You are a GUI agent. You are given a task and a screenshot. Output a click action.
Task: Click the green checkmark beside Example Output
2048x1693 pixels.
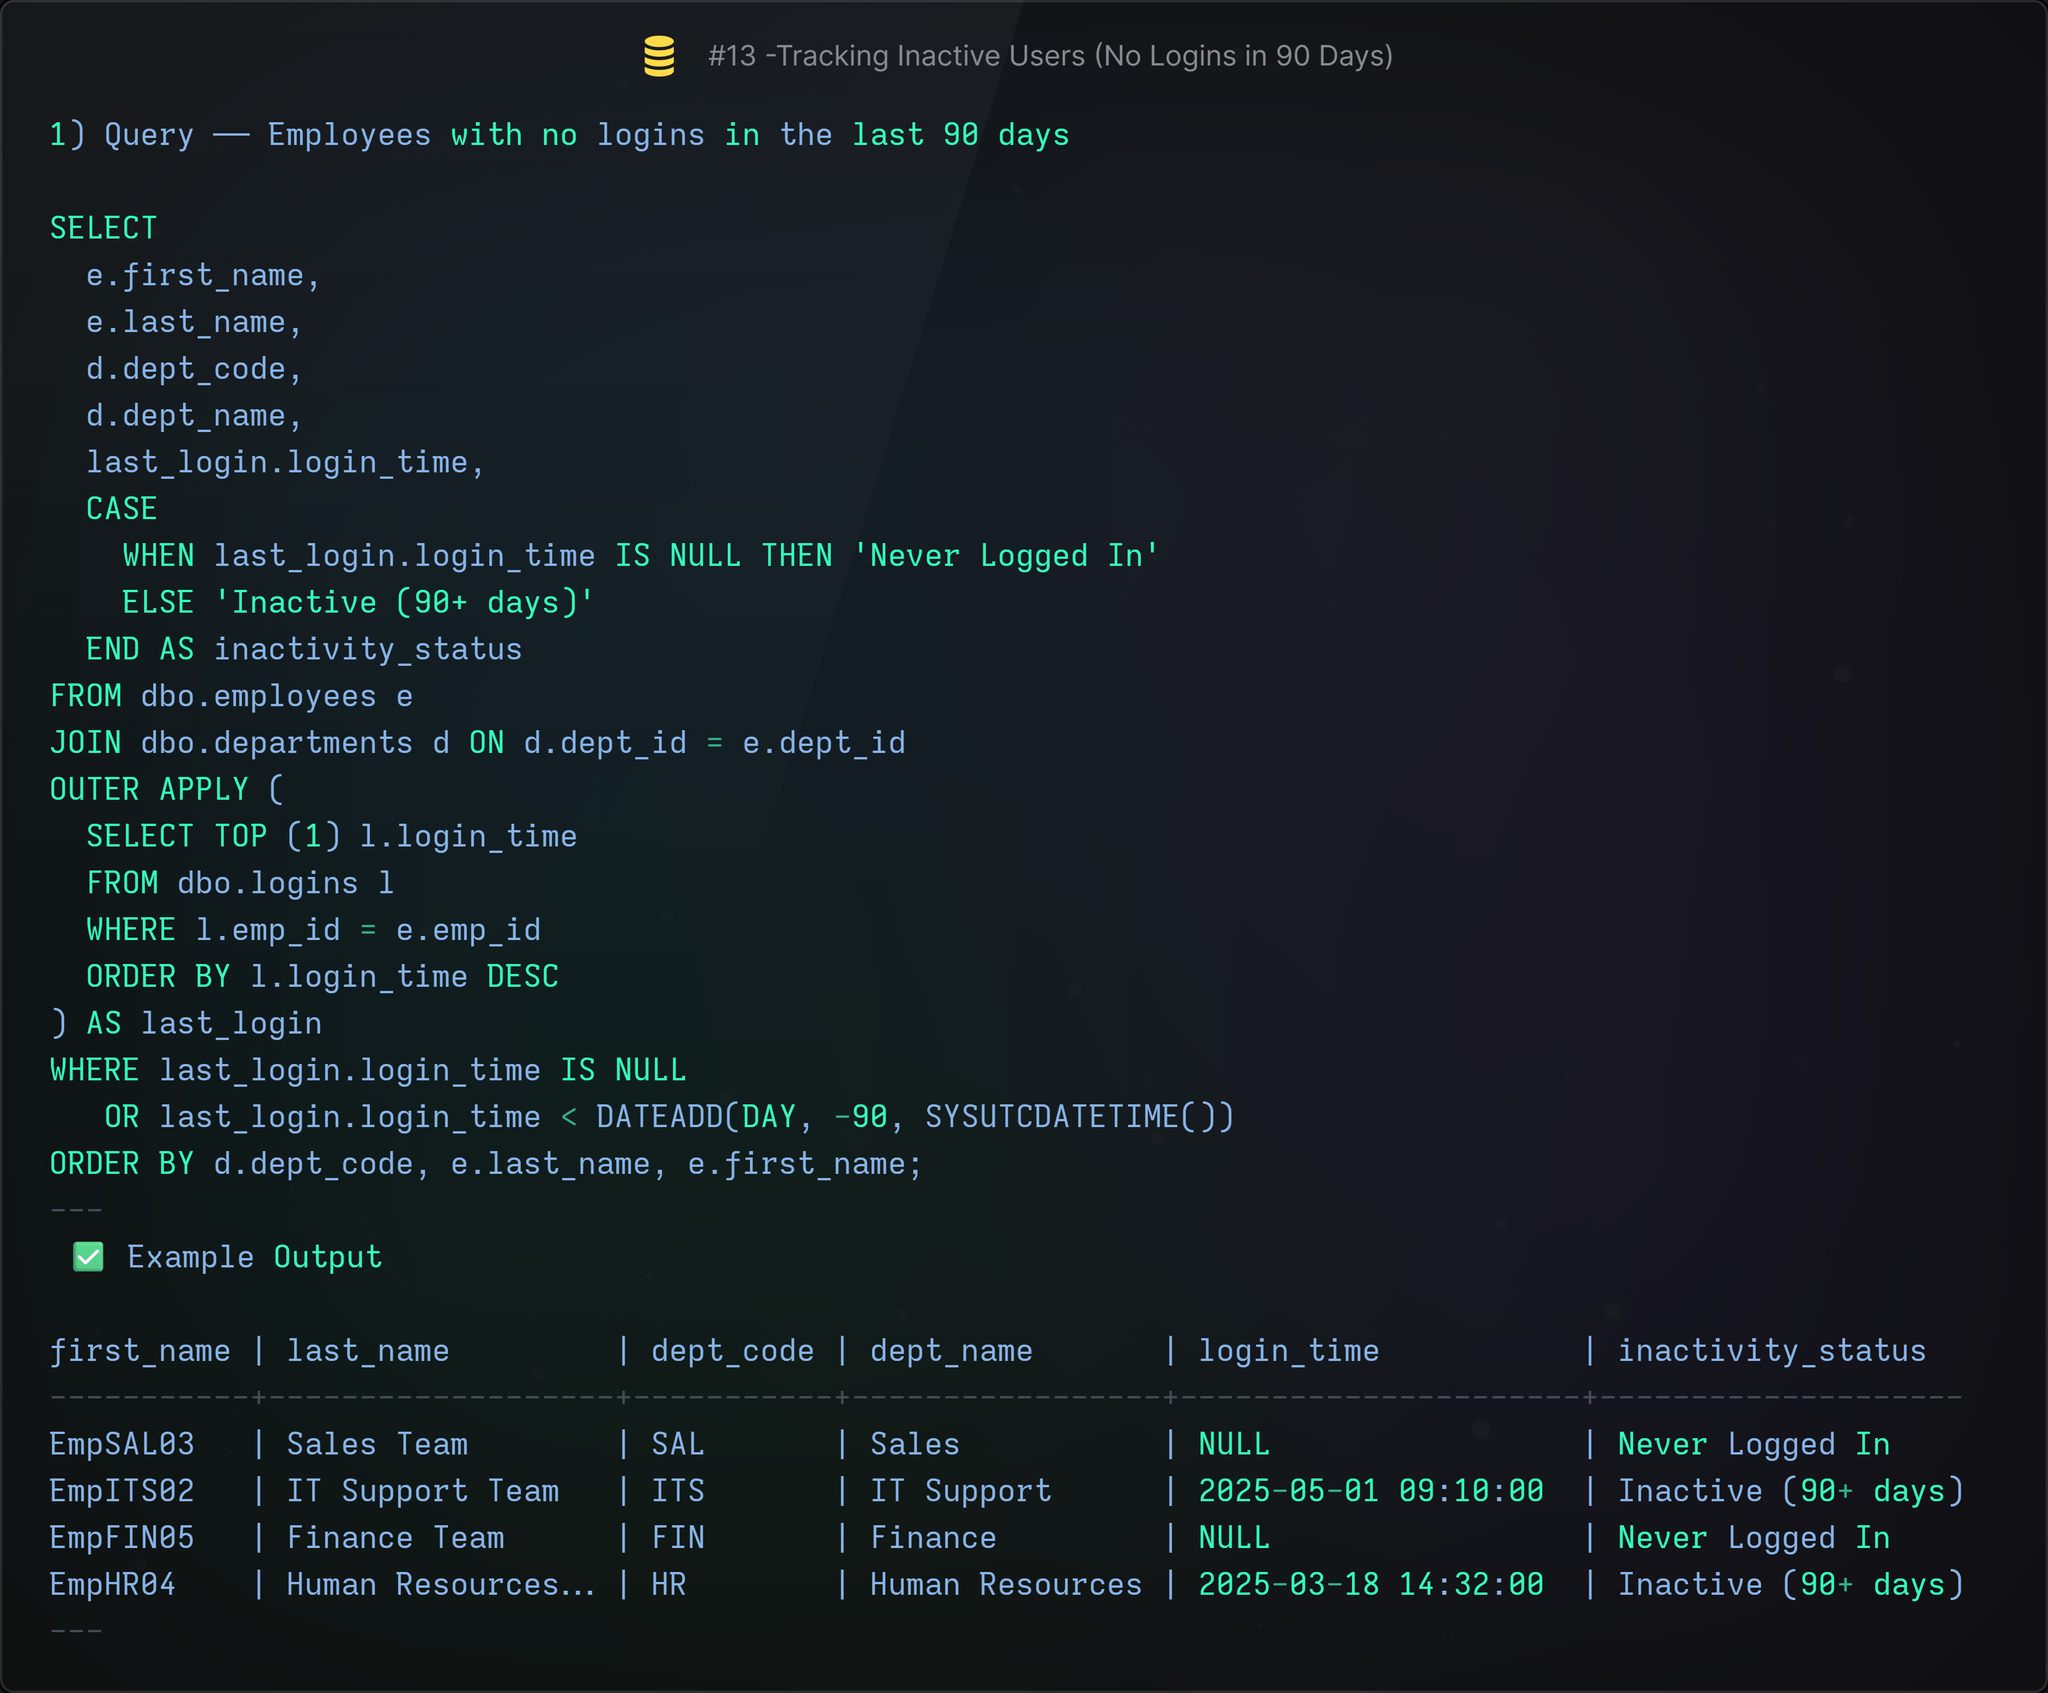[x=88, y=1257]
